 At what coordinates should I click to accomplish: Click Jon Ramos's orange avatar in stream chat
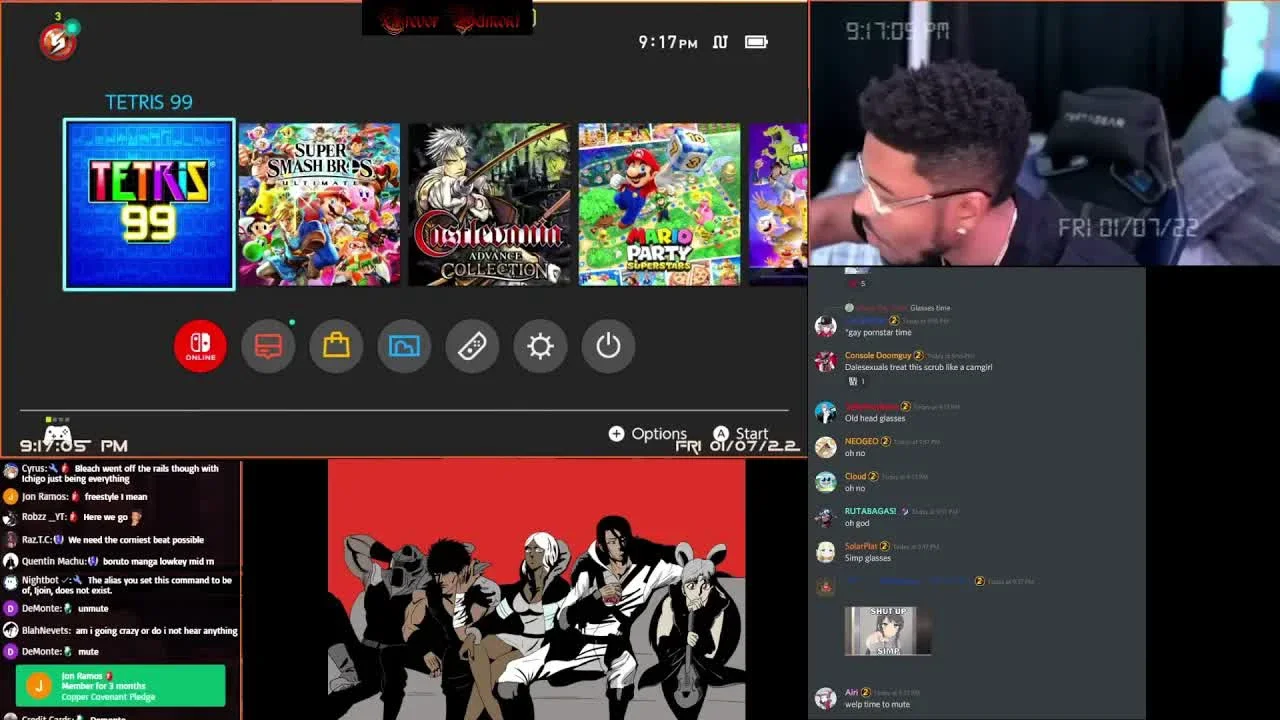point(10,496)
